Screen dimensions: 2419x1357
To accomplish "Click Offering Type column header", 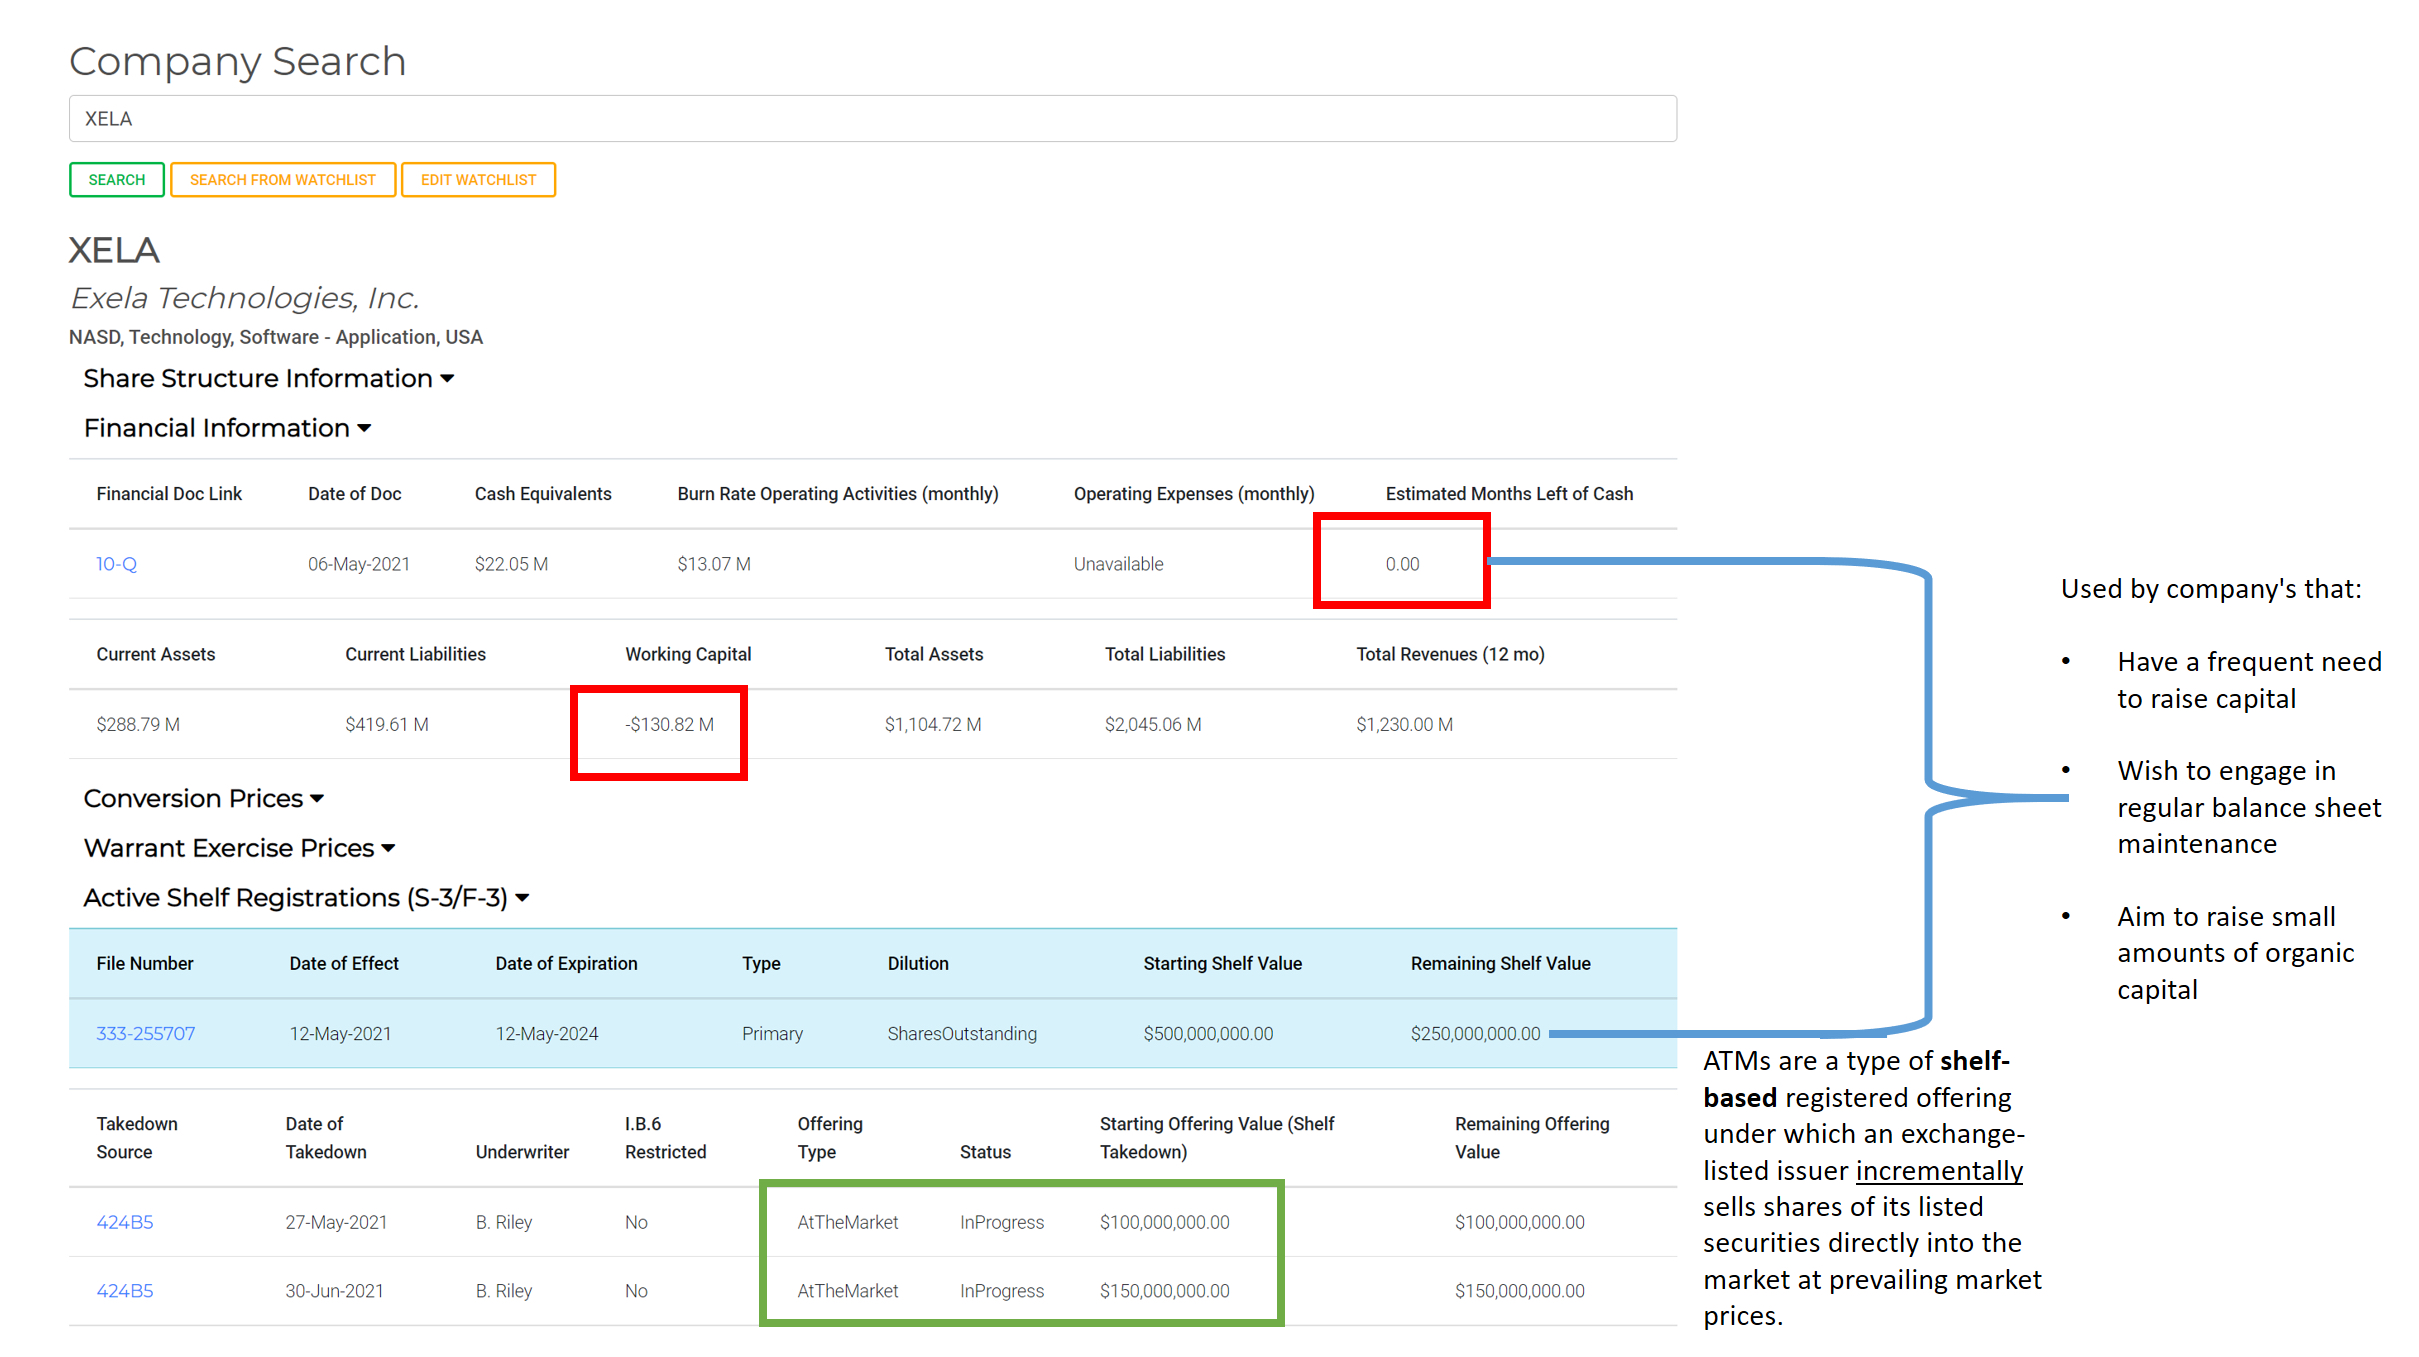I will [x=830, y=1138].
